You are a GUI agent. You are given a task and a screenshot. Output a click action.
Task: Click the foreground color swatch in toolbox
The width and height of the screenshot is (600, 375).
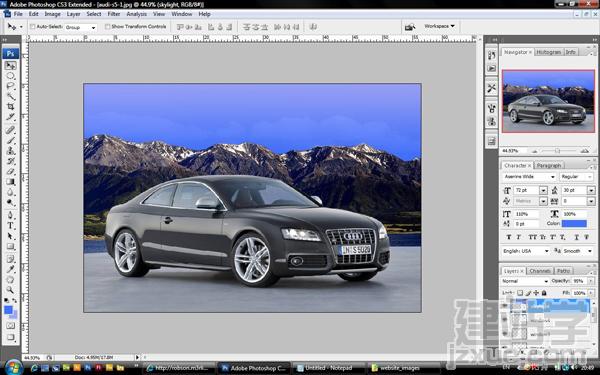tap(8, 310)
